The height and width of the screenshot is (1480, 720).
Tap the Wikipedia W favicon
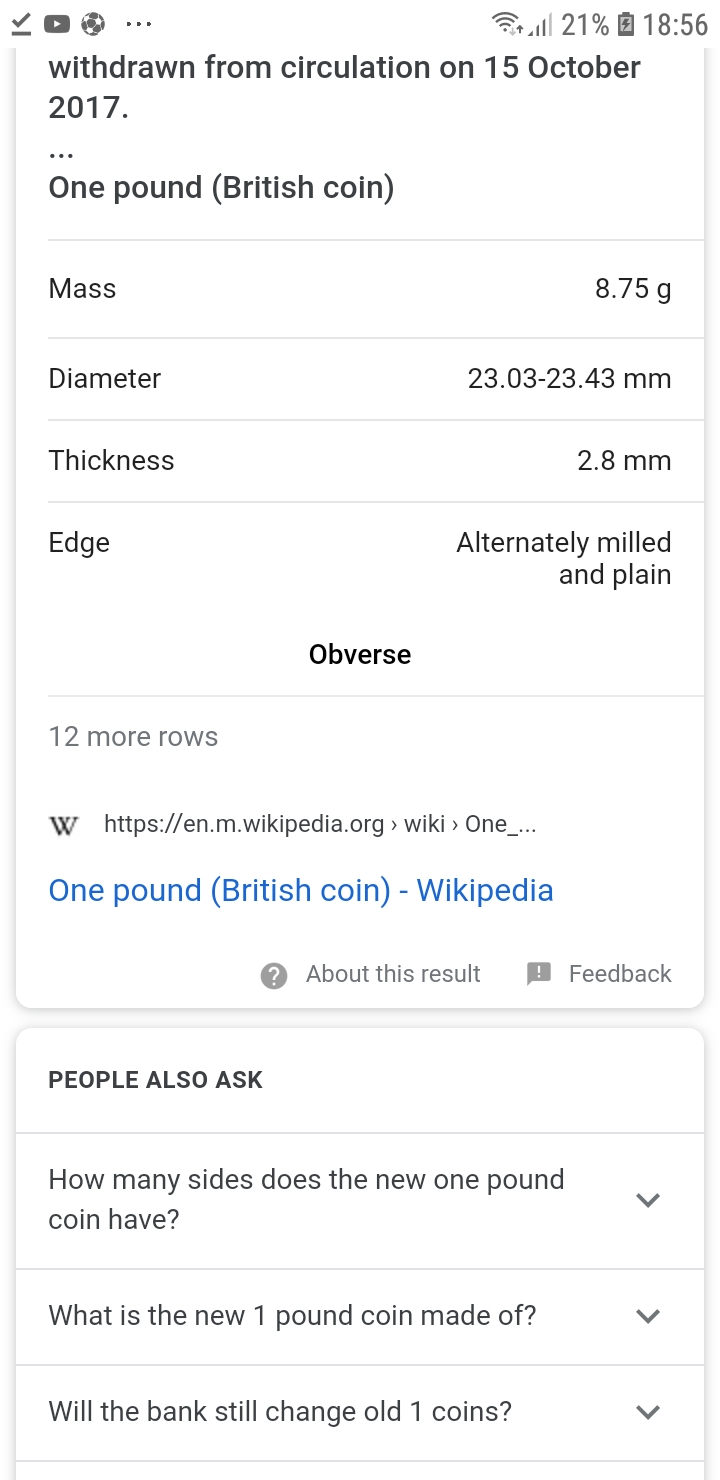click(64, 825)
